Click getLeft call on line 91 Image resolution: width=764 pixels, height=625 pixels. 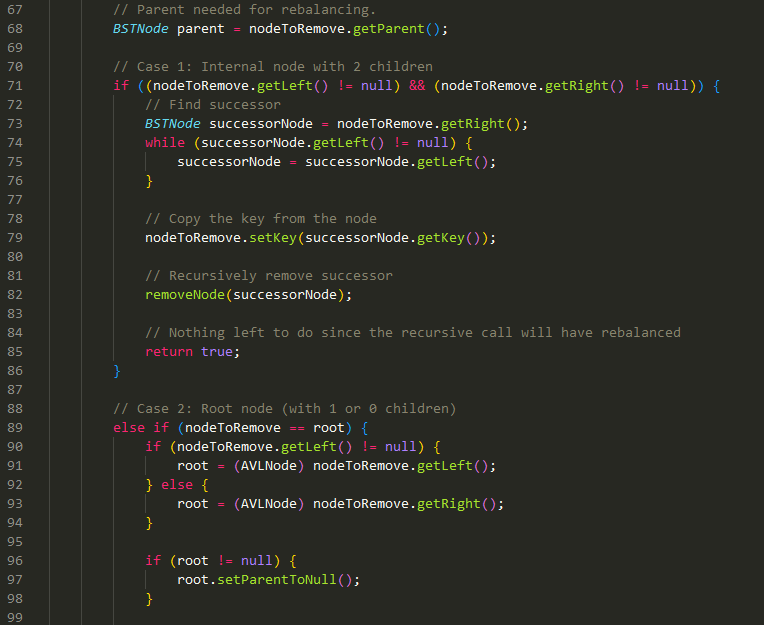click(445, 466)
